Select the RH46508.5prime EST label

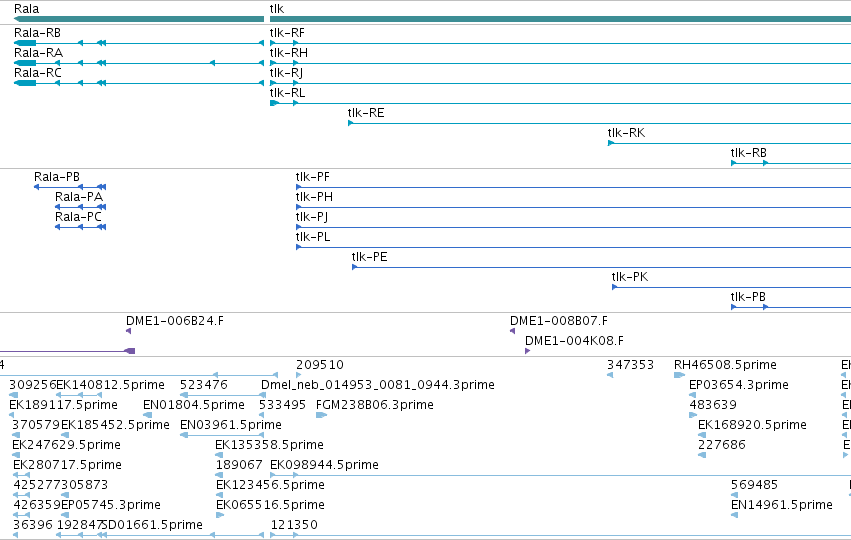pos(725,366)
